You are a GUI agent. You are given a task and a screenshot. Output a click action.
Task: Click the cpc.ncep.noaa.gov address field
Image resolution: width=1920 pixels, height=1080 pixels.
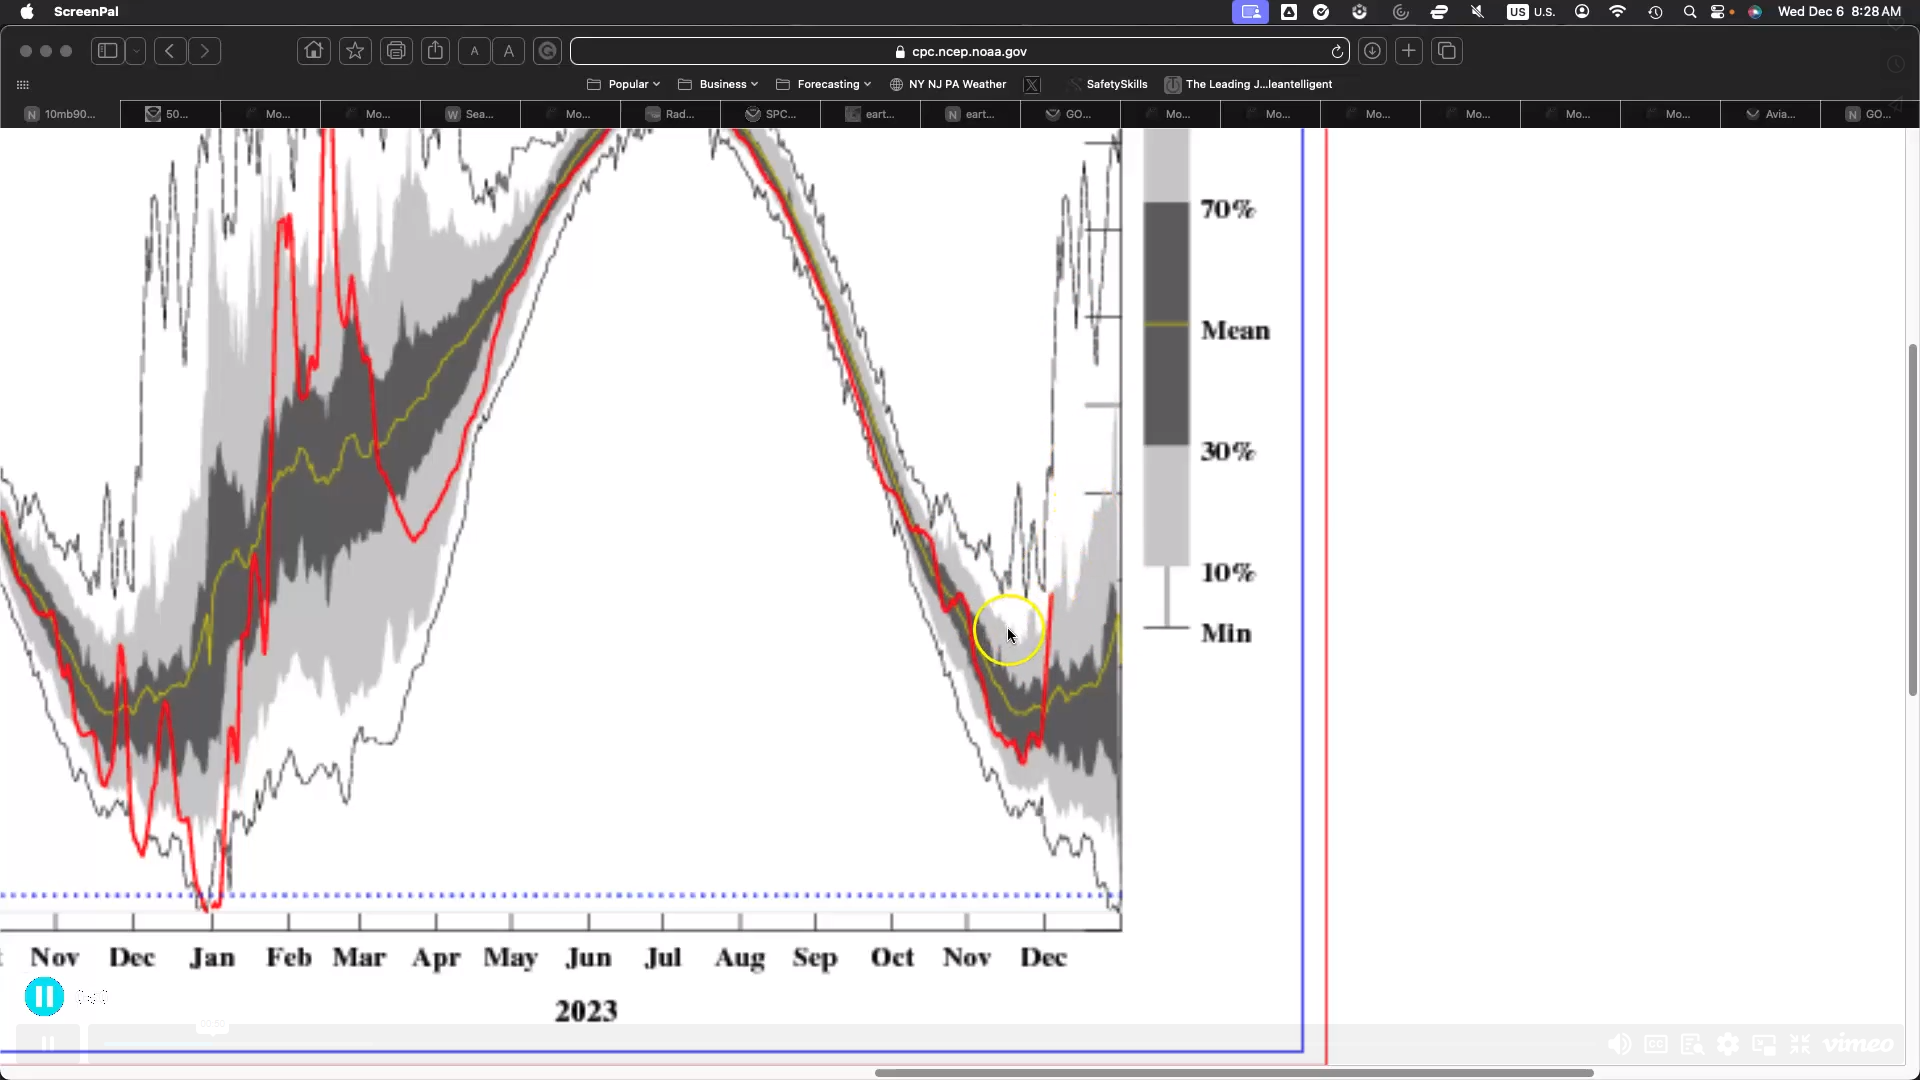pyautogui.click(x=959, y=51)
